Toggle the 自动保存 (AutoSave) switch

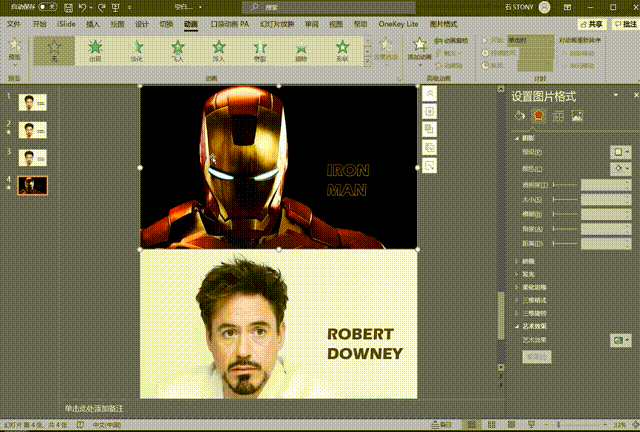(x=47, y=7)
